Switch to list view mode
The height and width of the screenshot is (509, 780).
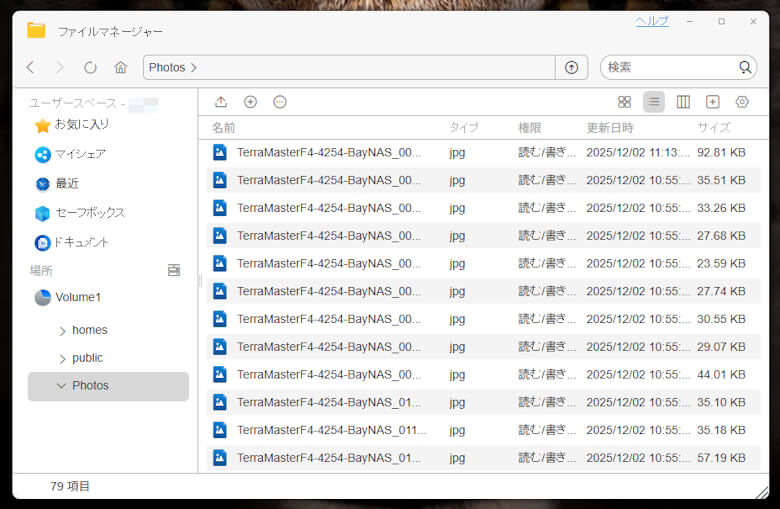(653, 102)
